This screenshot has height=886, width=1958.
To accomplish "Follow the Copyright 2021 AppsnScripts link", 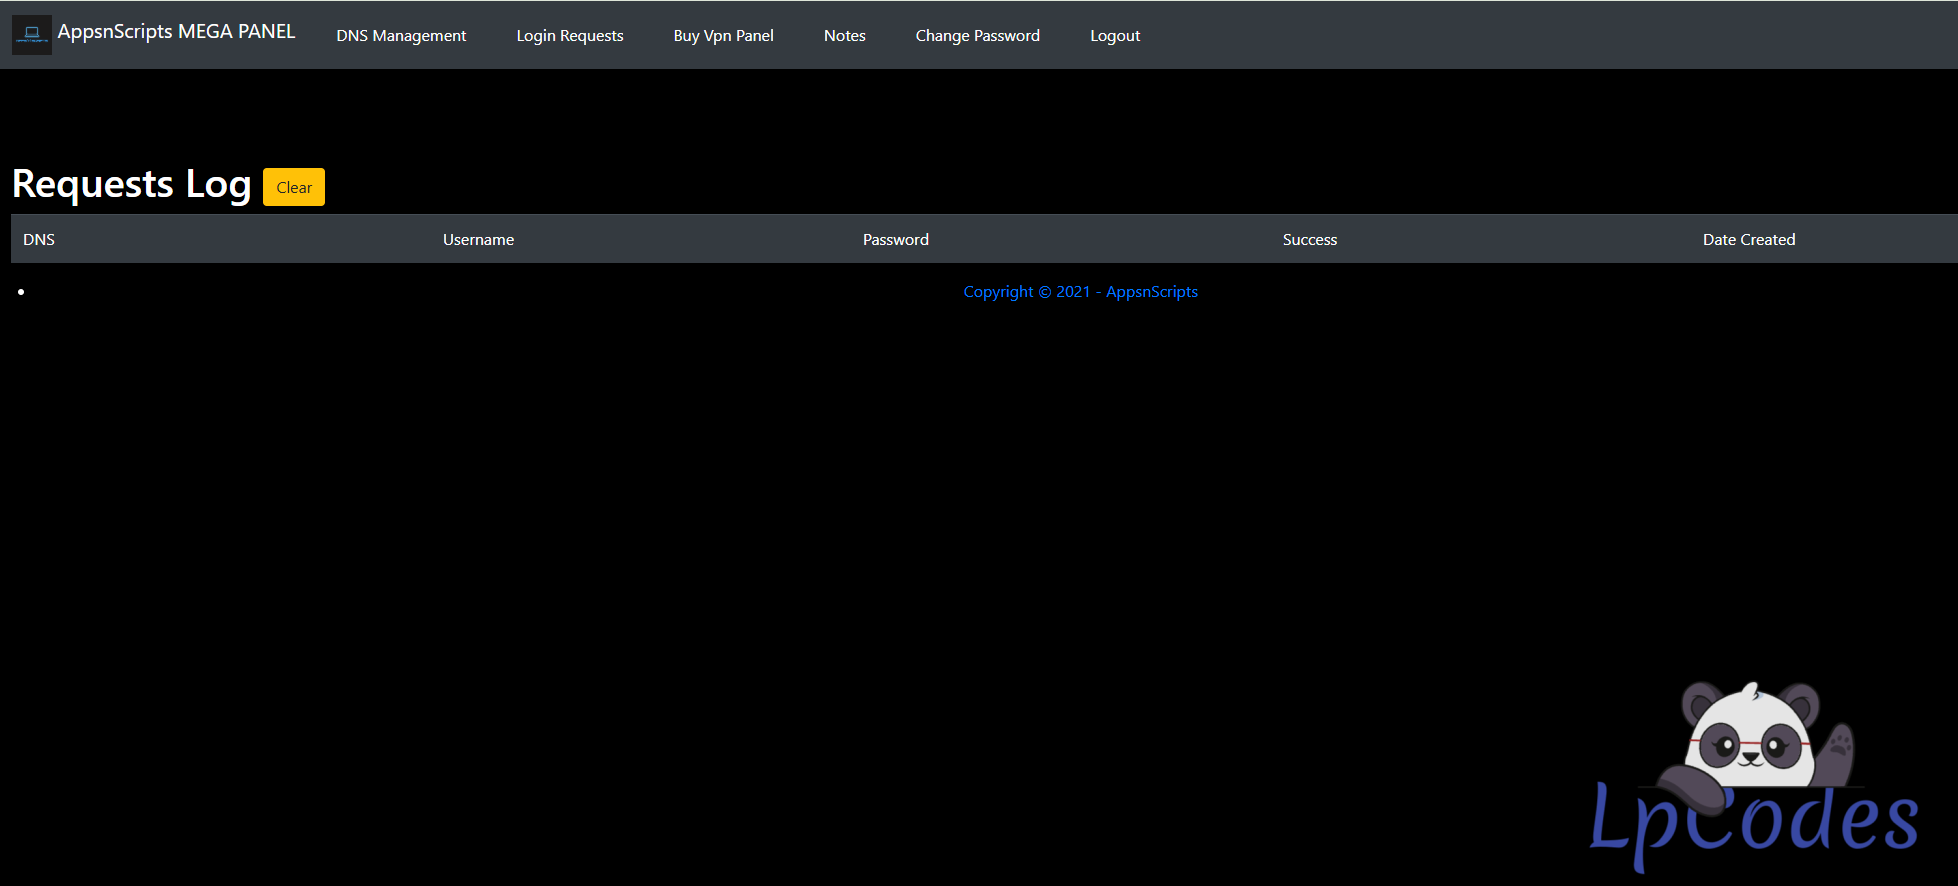I will point(1080,292).
